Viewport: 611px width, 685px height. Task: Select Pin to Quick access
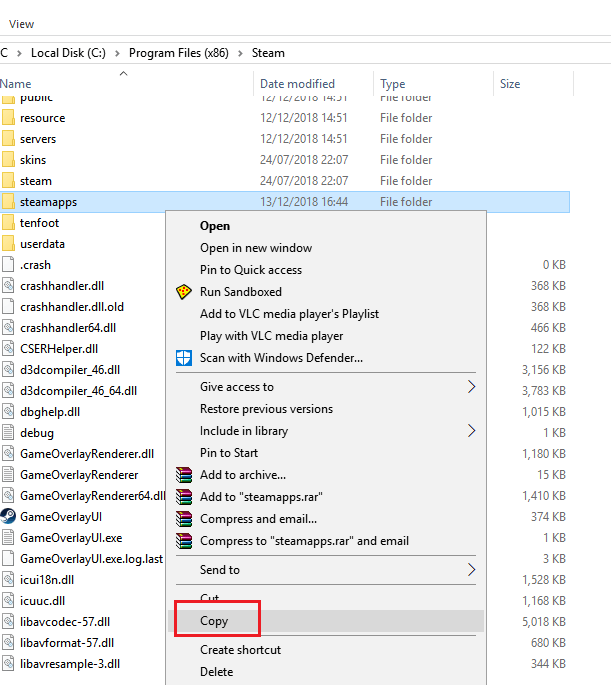[x=250, y=270]
